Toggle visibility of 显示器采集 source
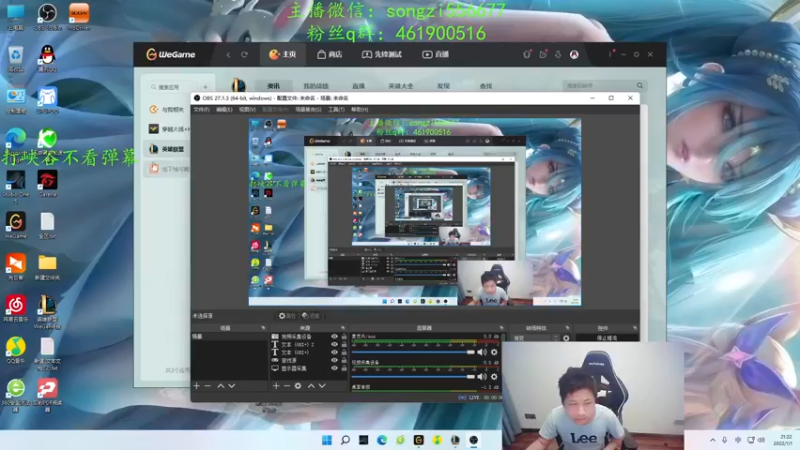 (x=334, y=368)
